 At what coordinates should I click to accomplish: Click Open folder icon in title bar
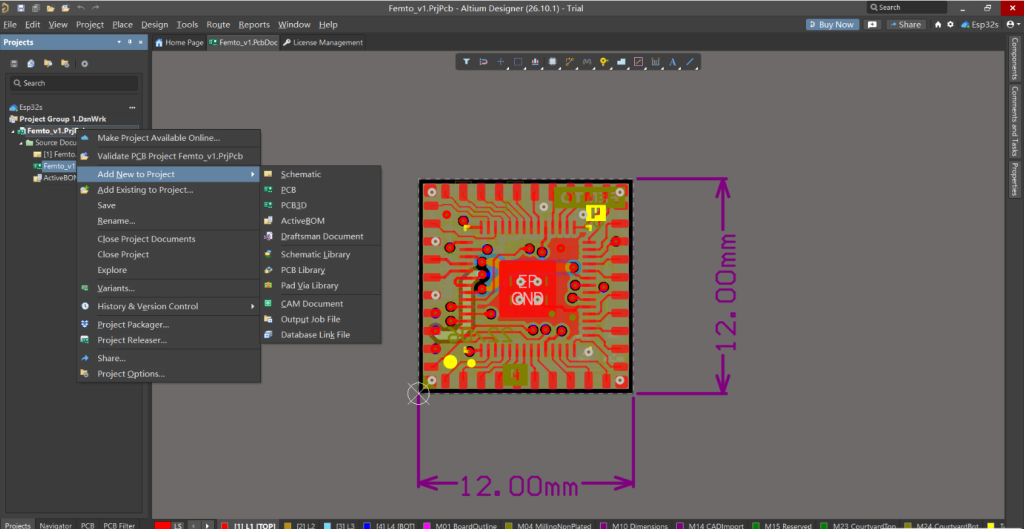pyautogui.click(x=50, y=8)
